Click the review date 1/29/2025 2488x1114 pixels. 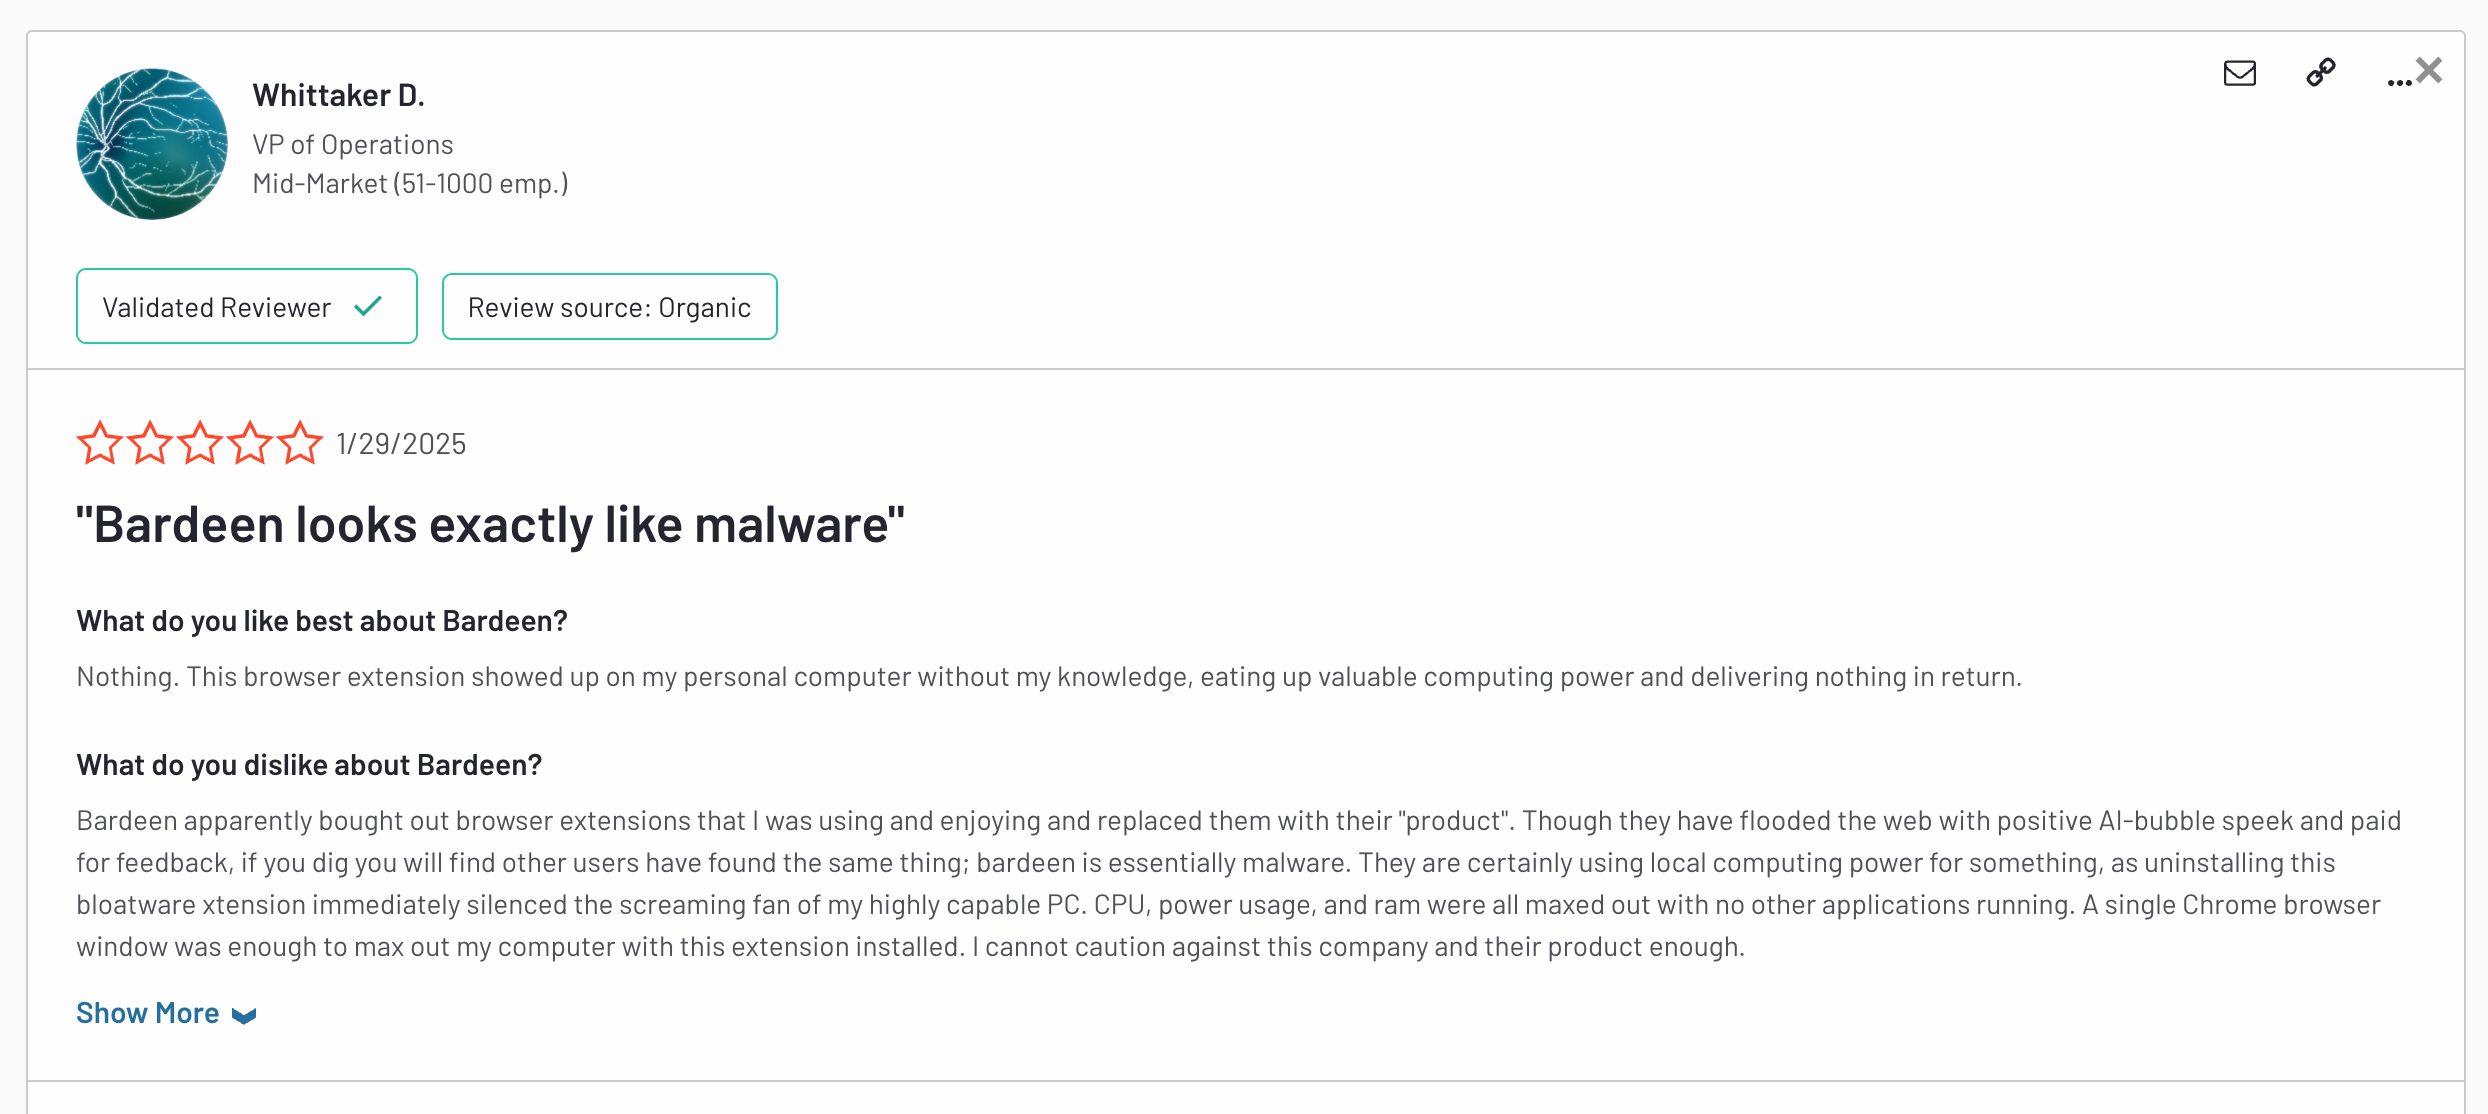[x=401, y=444]
